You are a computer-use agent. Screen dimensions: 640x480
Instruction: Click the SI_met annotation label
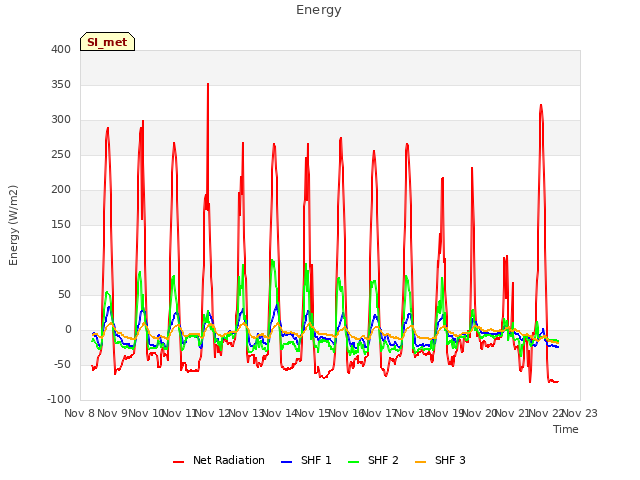(107, 42)
